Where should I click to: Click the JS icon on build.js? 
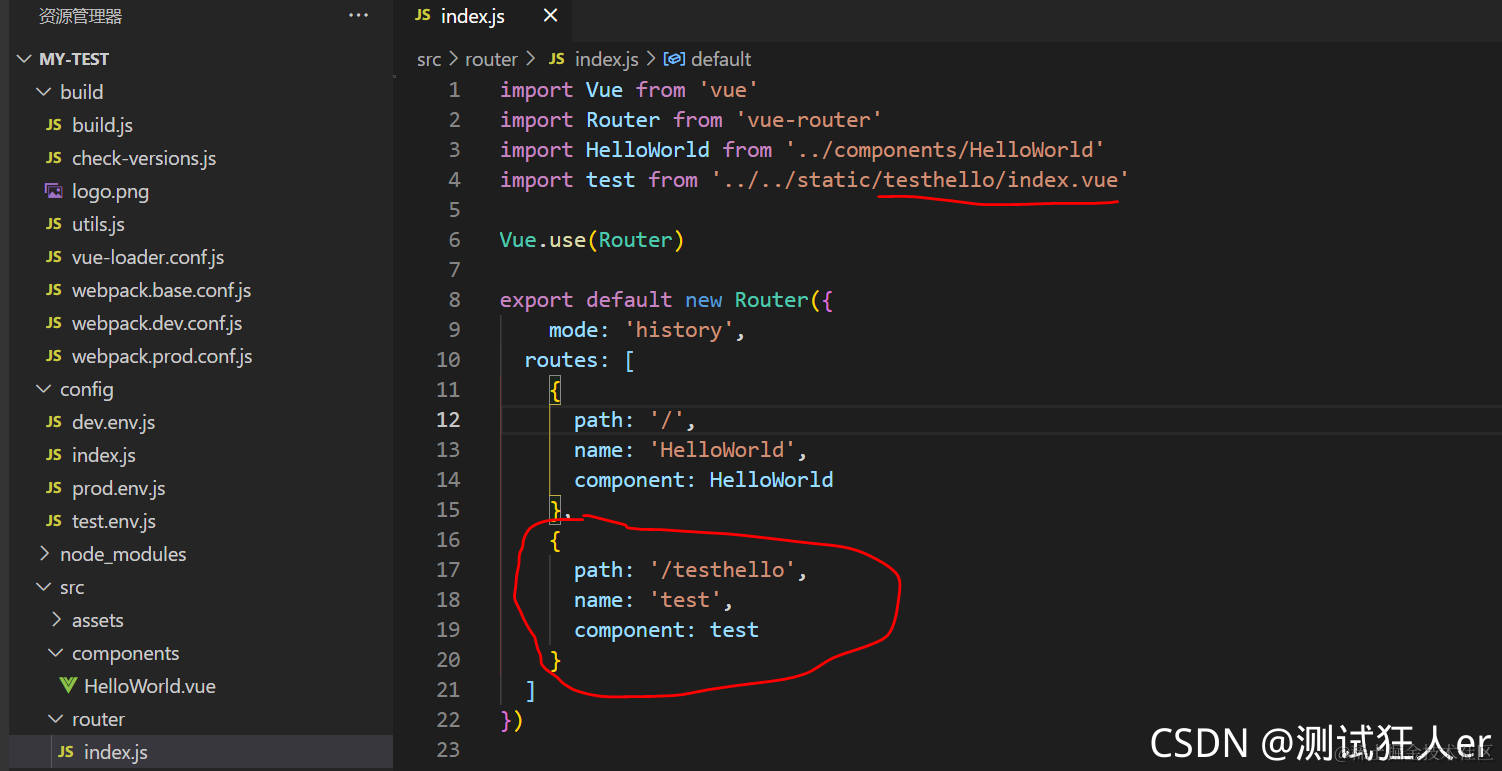(x=54, y=125)
